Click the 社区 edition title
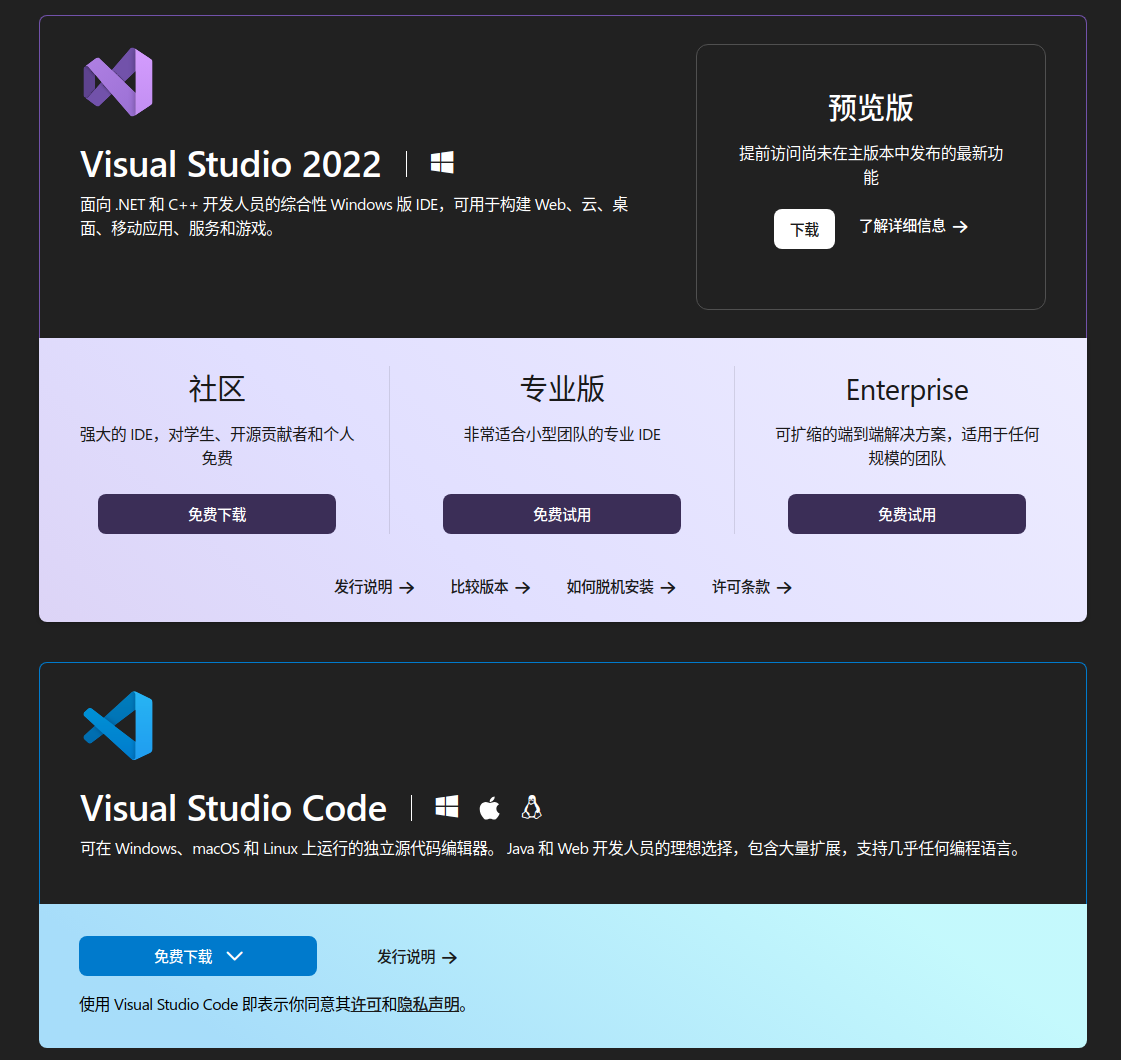Screen dimensions: 1121x1060 (217, 389)
